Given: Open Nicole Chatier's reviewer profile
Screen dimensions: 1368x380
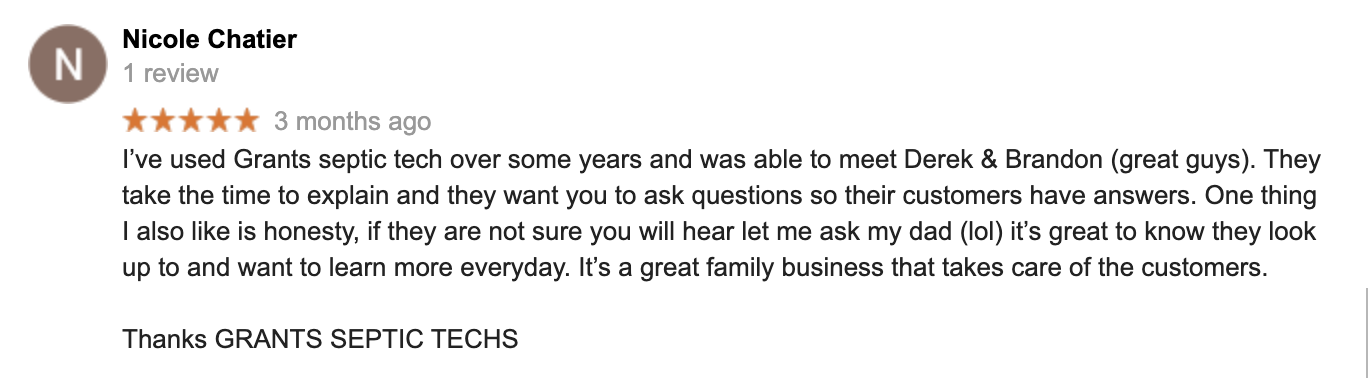Looking at the screenshot, I should coord(209,39).
